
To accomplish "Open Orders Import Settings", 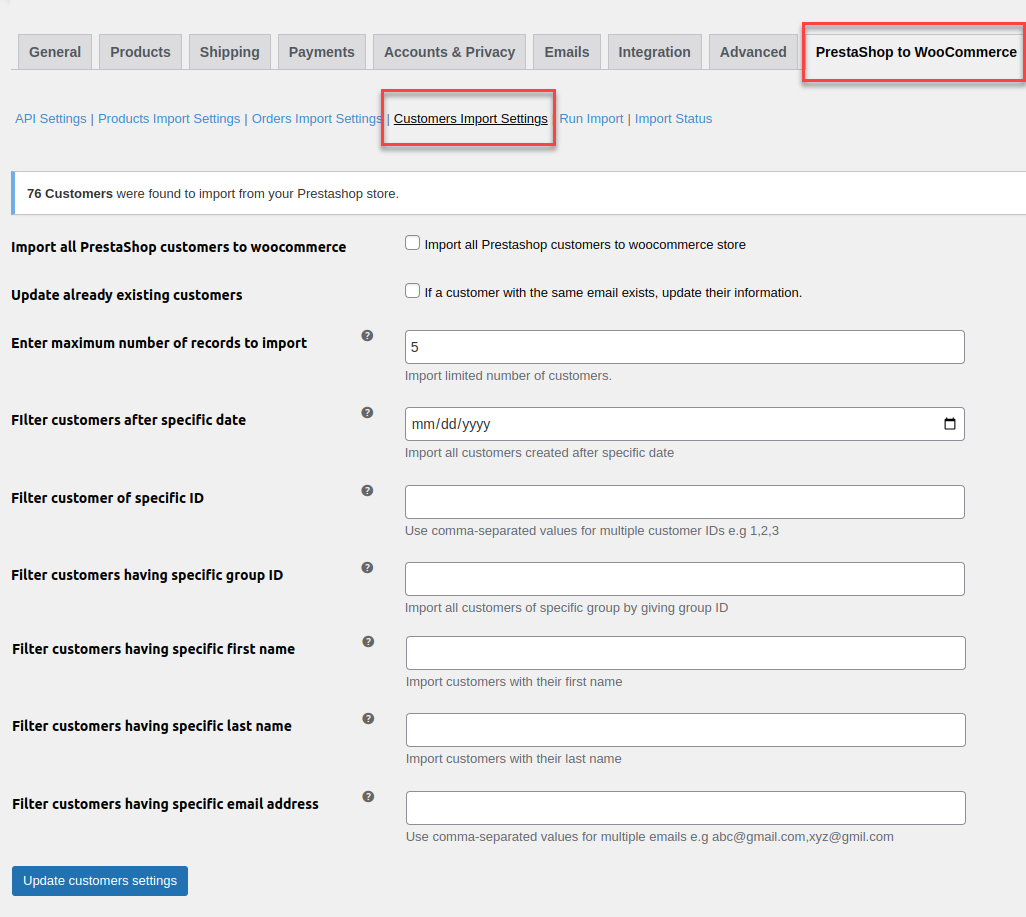I will [316, 118].
